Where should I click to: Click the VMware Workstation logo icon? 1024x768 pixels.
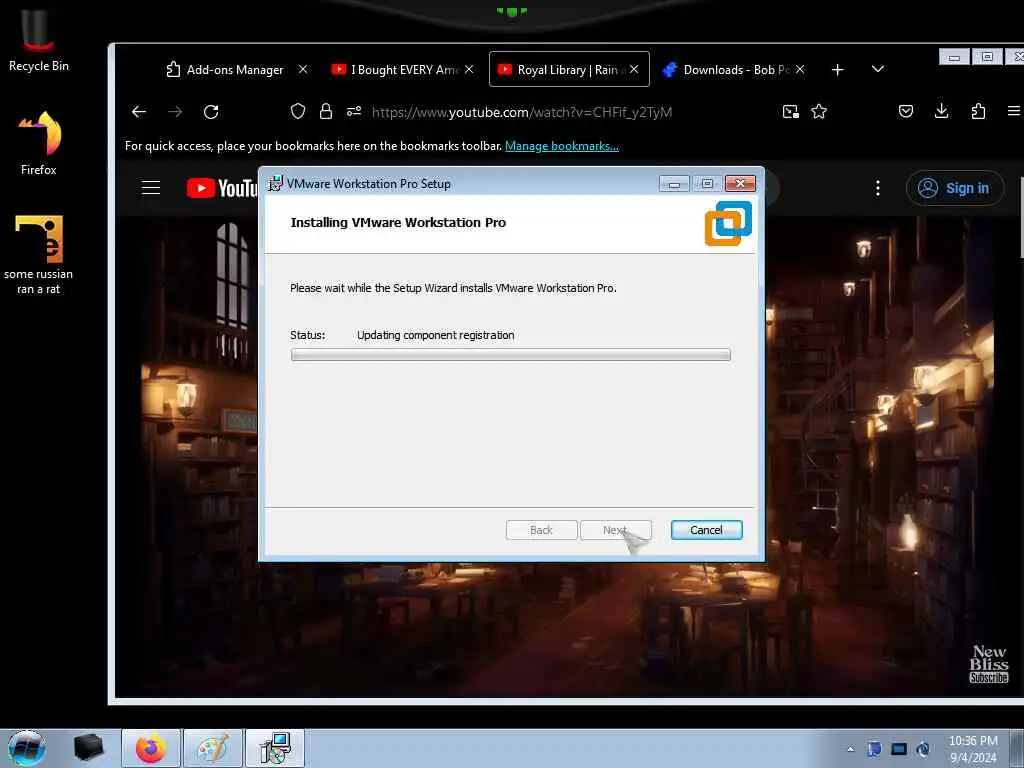click(728, 223)
